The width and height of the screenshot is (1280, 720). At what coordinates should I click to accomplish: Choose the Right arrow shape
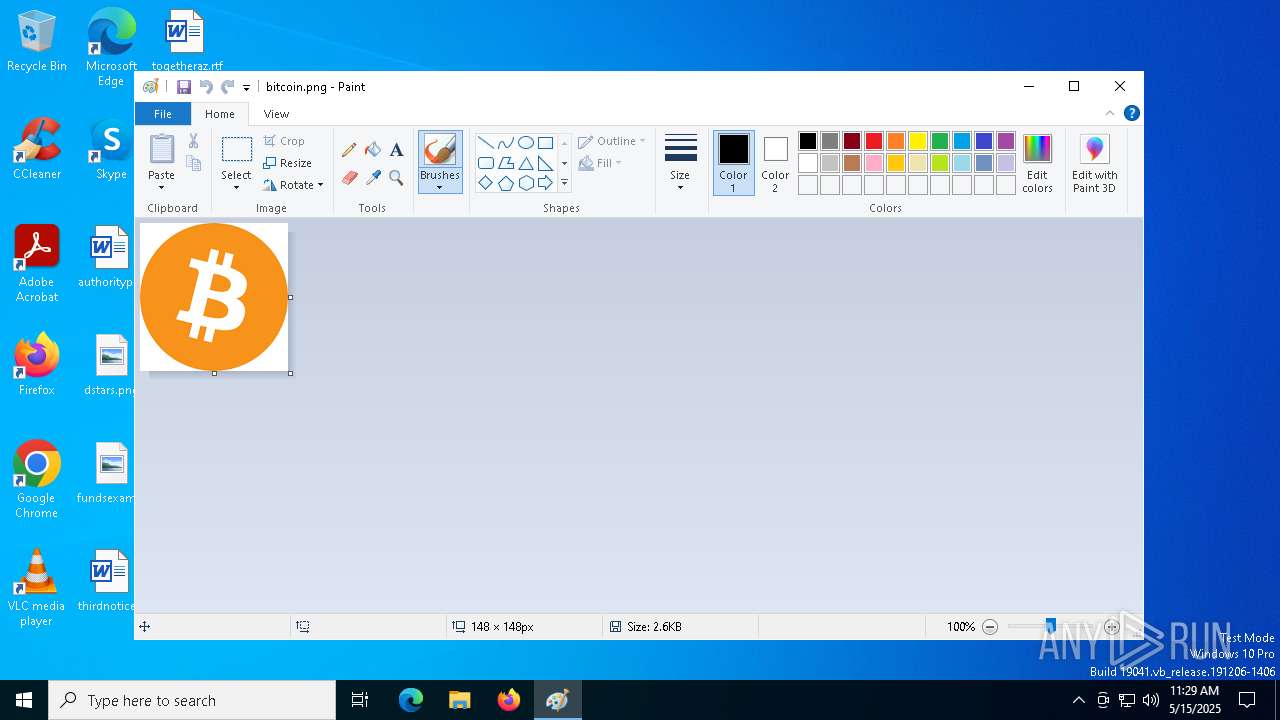click(x=545, y=183)
